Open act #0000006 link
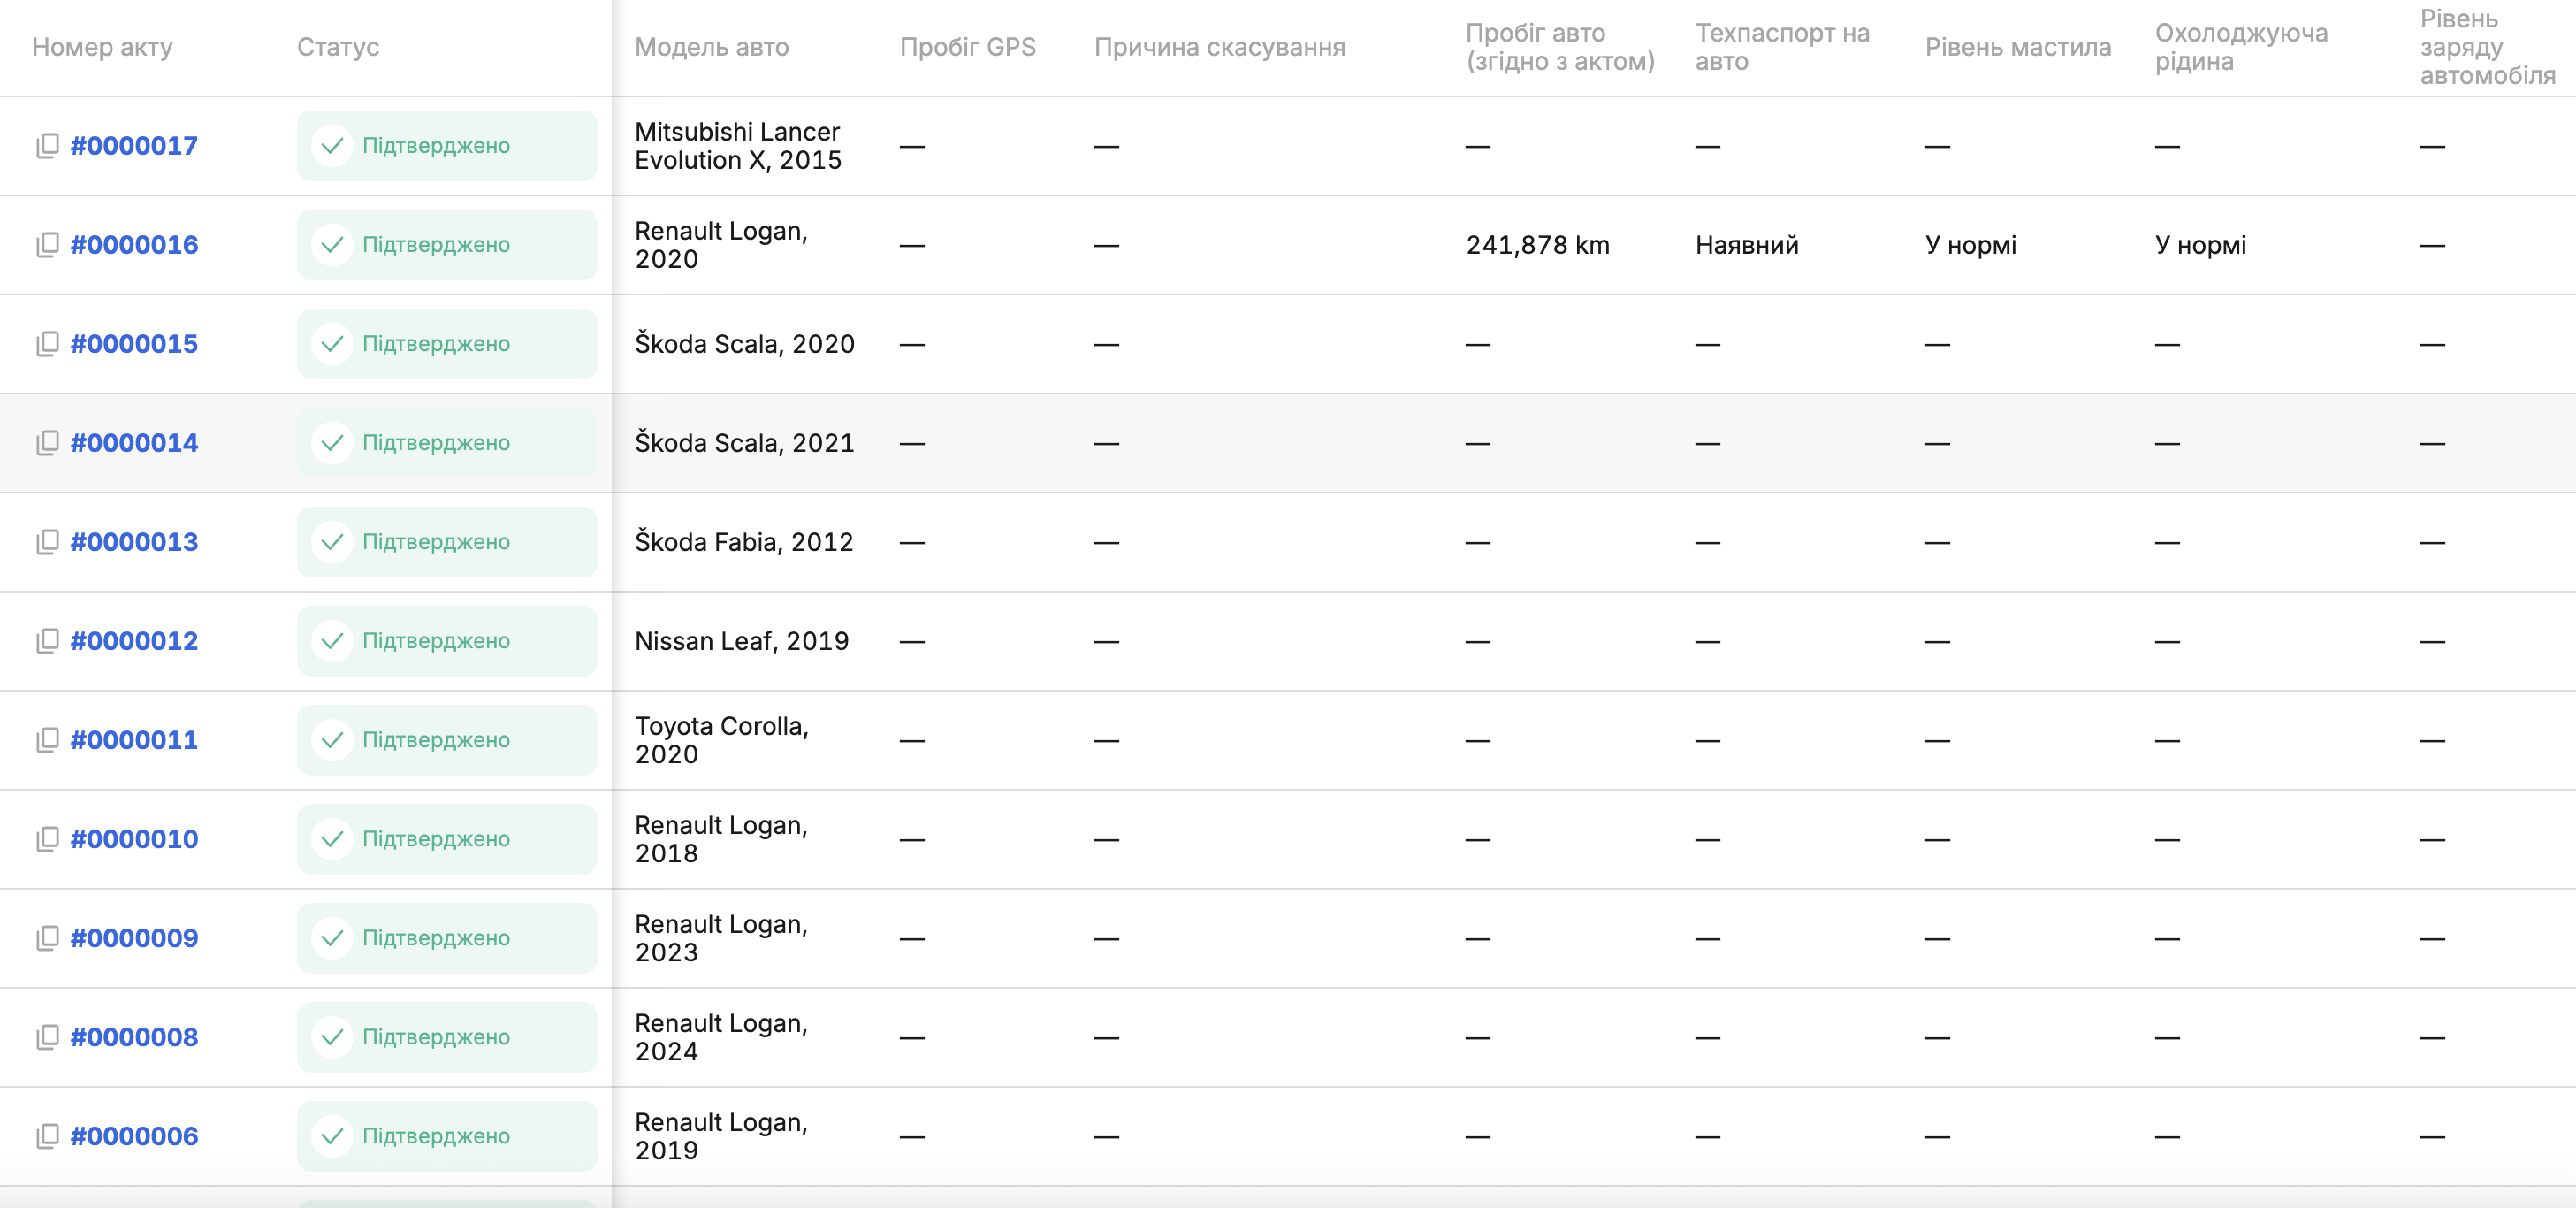This screenshot has height=1208, width=2576. (x=134, y=1136)
